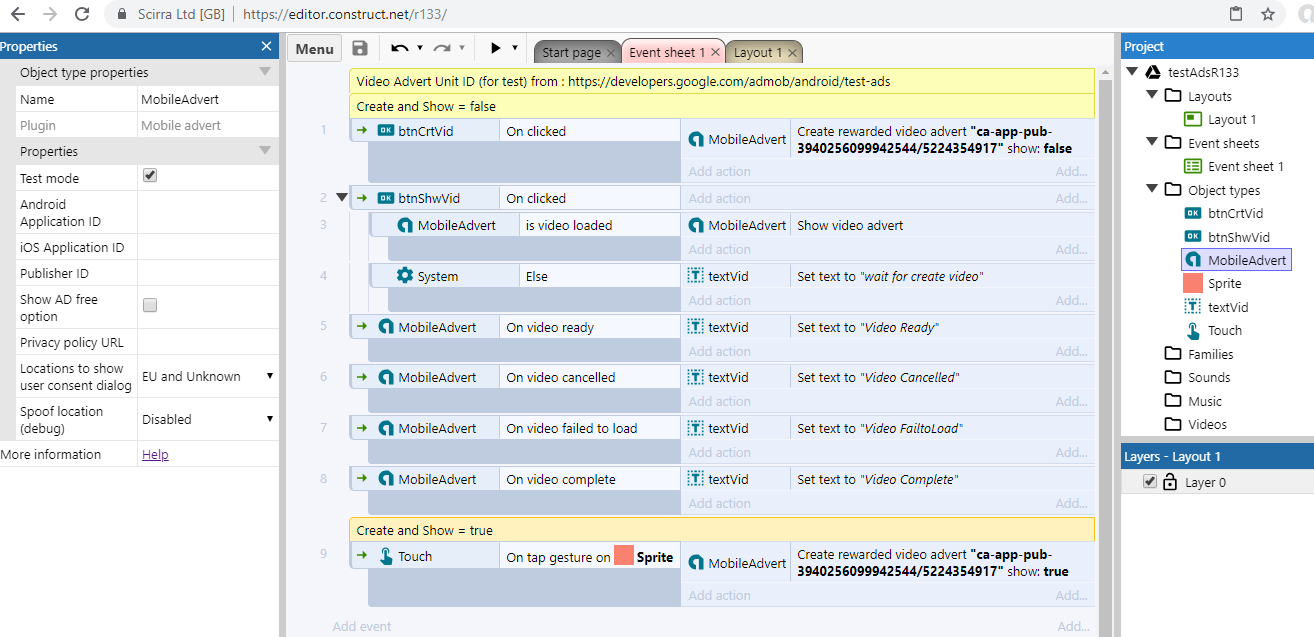Click Touch icon in event 9
The image size is (1314, 637).
coord(386,556)
